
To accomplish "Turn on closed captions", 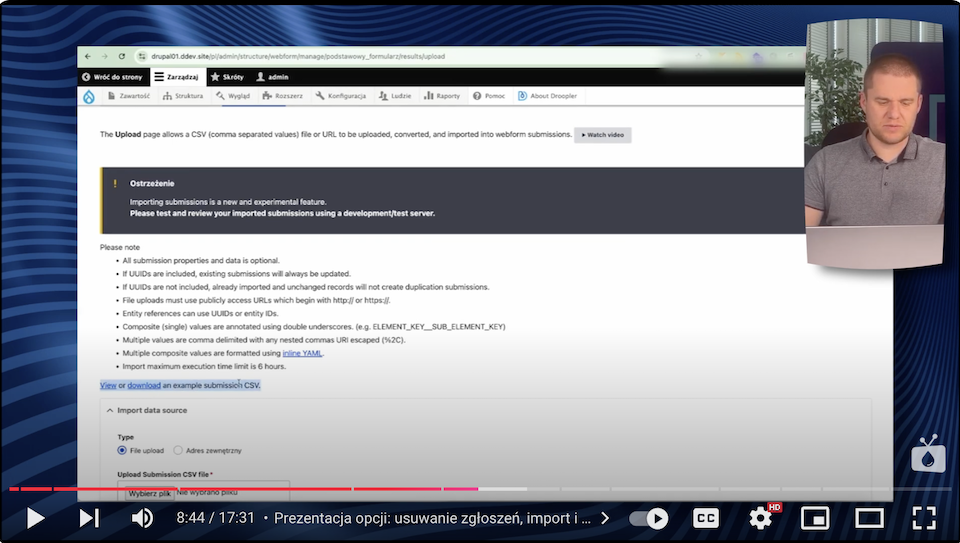I will (705, 519).
